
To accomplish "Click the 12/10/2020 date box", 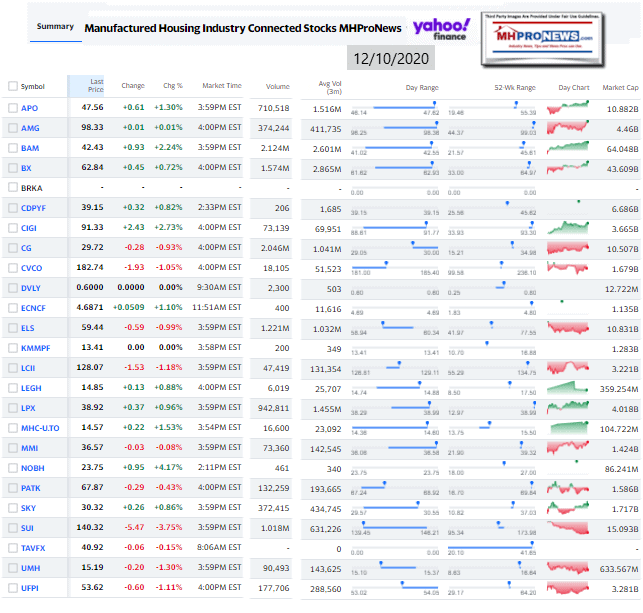I will tap(391, 58).
